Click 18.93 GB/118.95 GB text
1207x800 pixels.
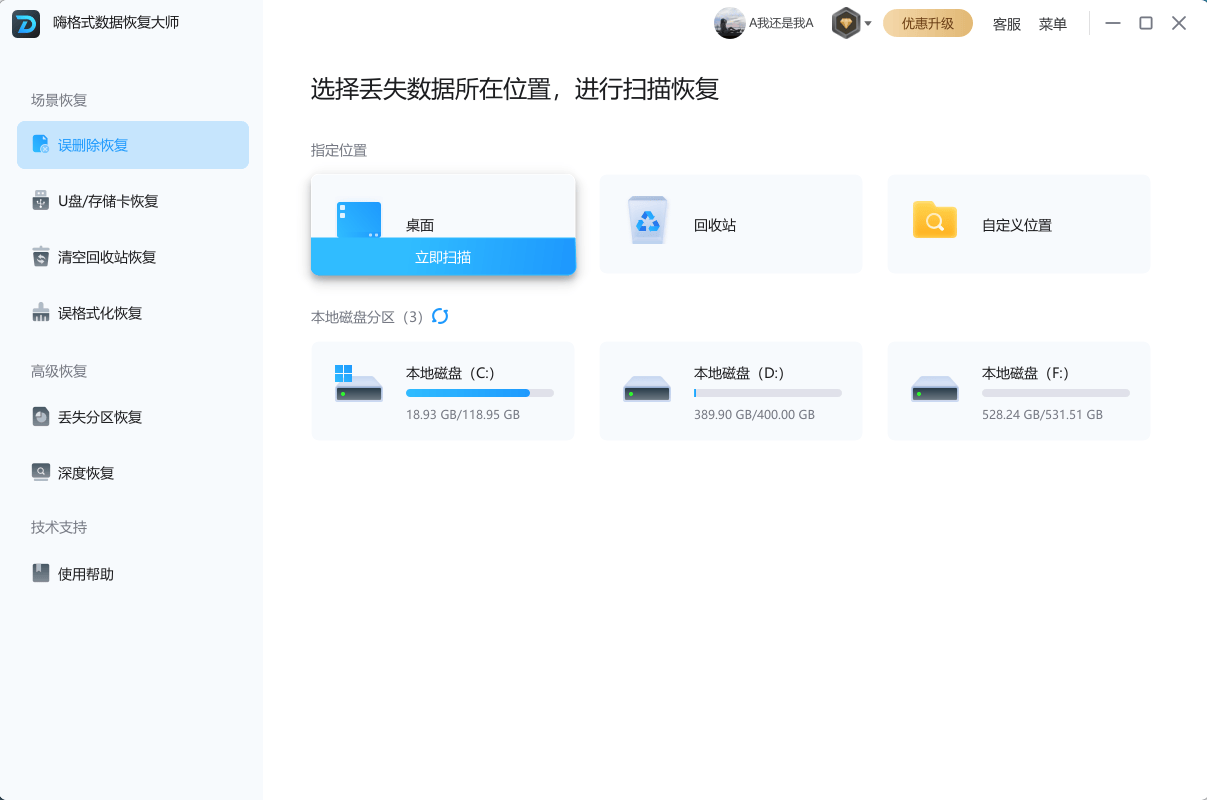(x=463, y=414)
